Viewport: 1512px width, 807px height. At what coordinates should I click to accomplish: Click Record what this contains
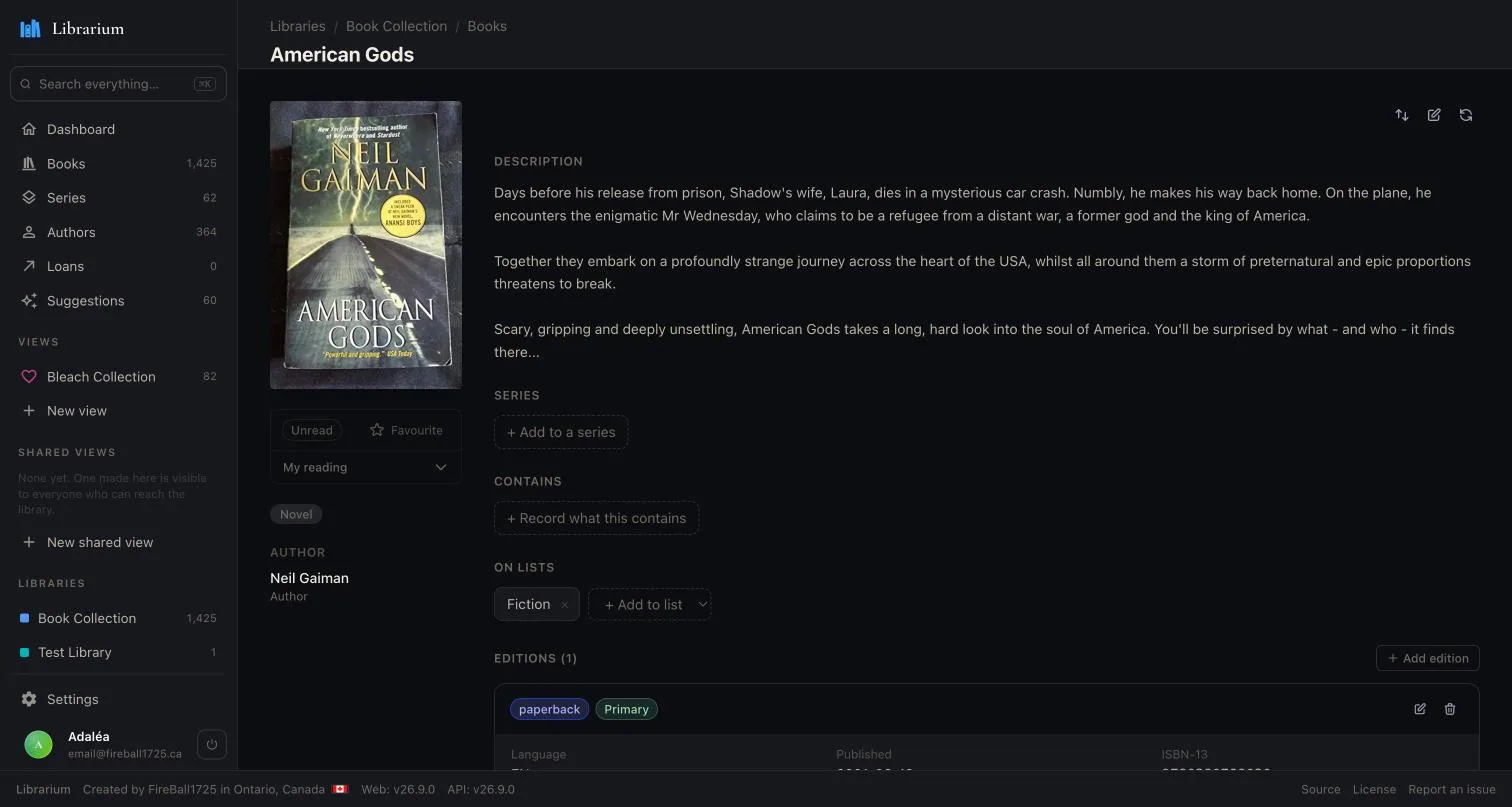click(596, 518)
